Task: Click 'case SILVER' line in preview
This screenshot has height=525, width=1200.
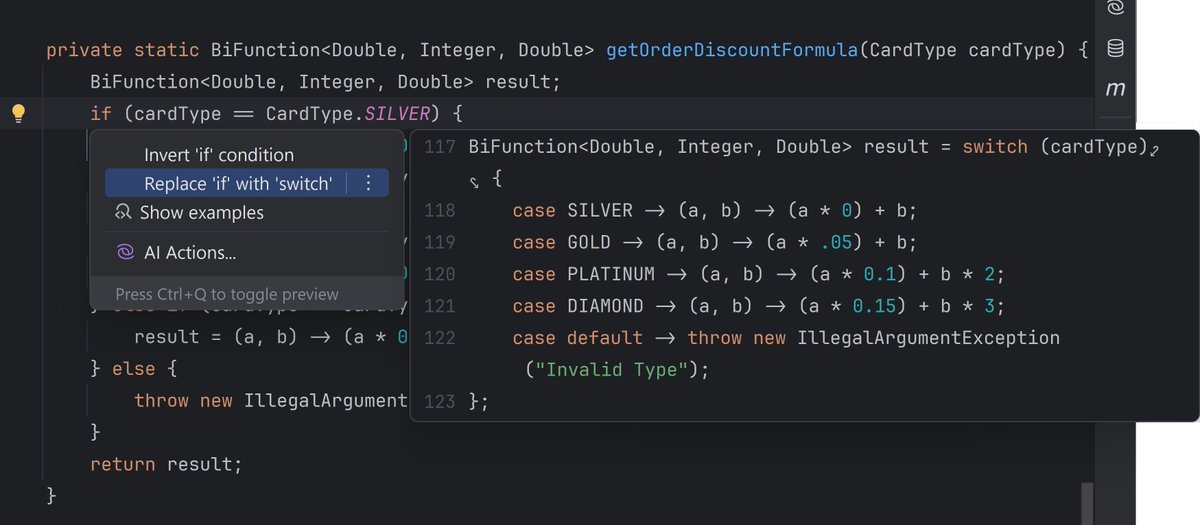Action: point(714,210)
